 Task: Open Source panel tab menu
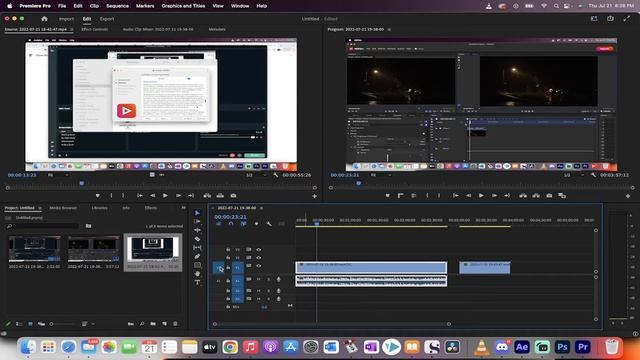(72, 29)
